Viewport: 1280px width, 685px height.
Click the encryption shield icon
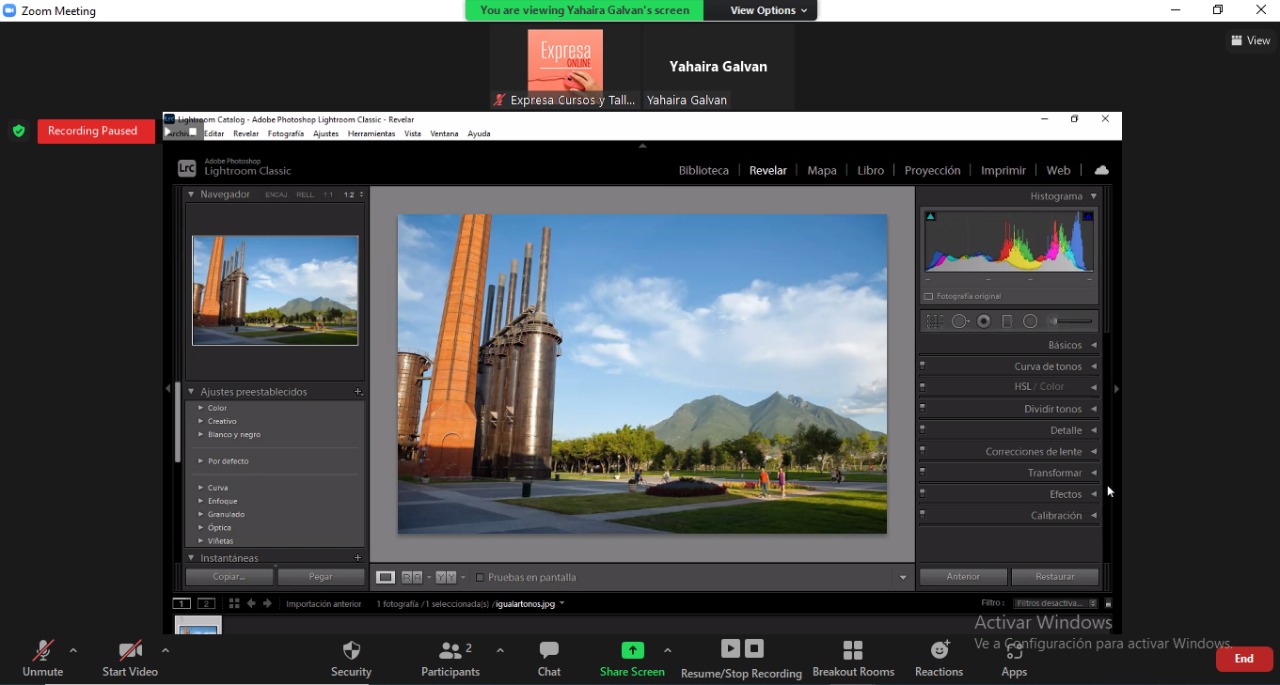pyautogui.click(x=18, y=131)
